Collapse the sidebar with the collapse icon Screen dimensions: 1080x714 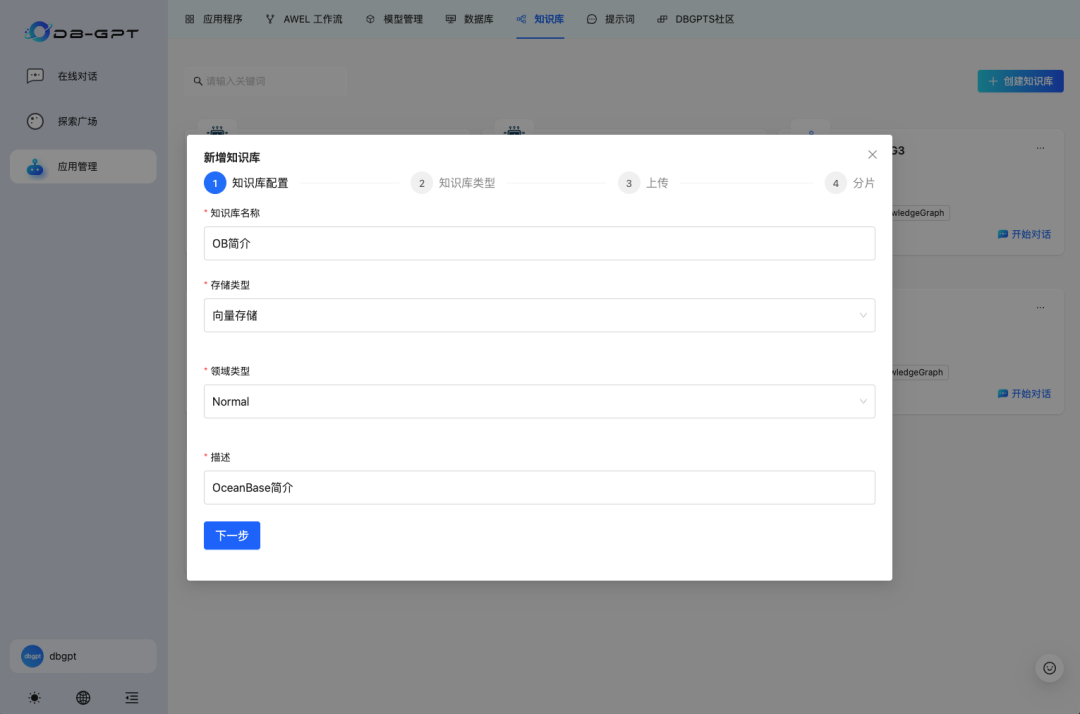click(x=131, y=697)
